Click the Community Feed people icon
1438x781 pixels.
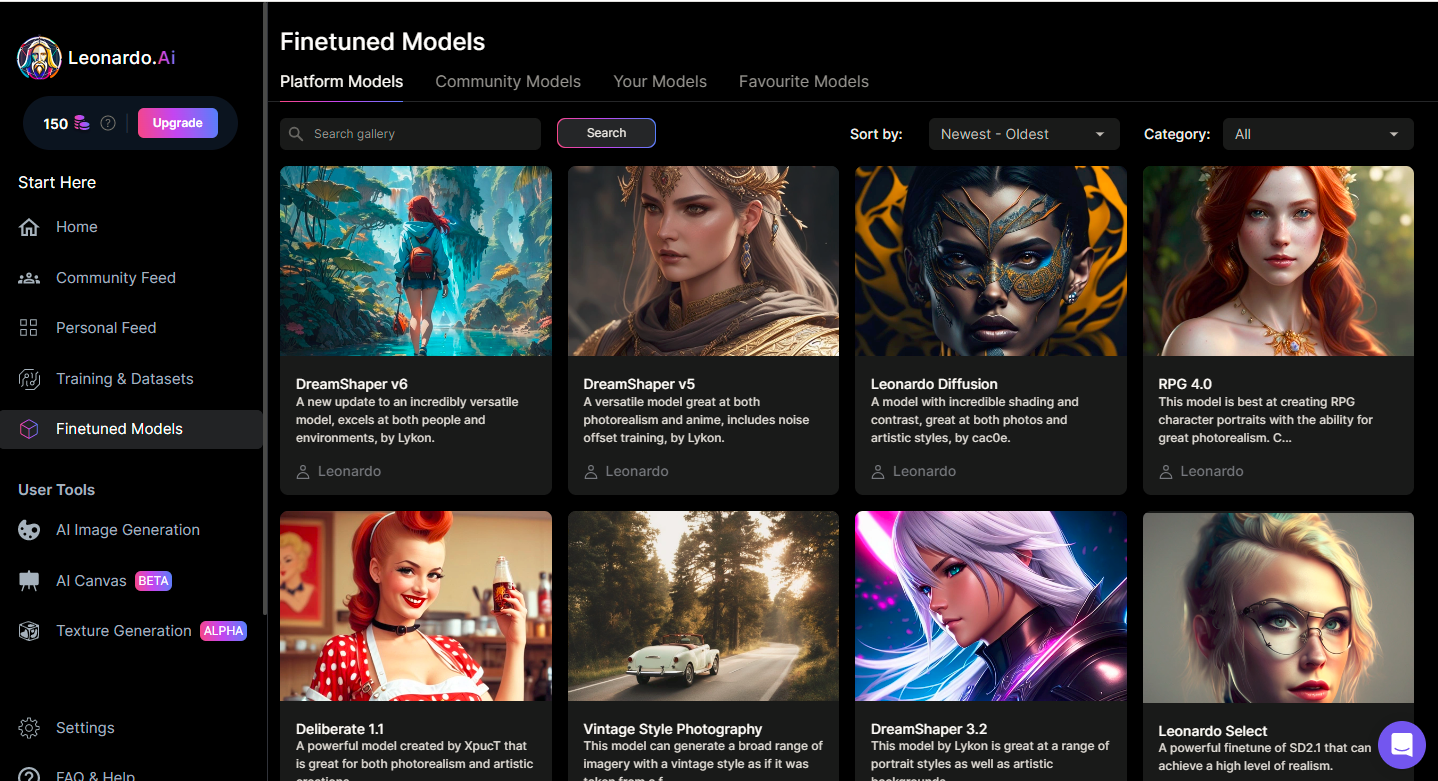pyautogui.click(x=29, y=278)
